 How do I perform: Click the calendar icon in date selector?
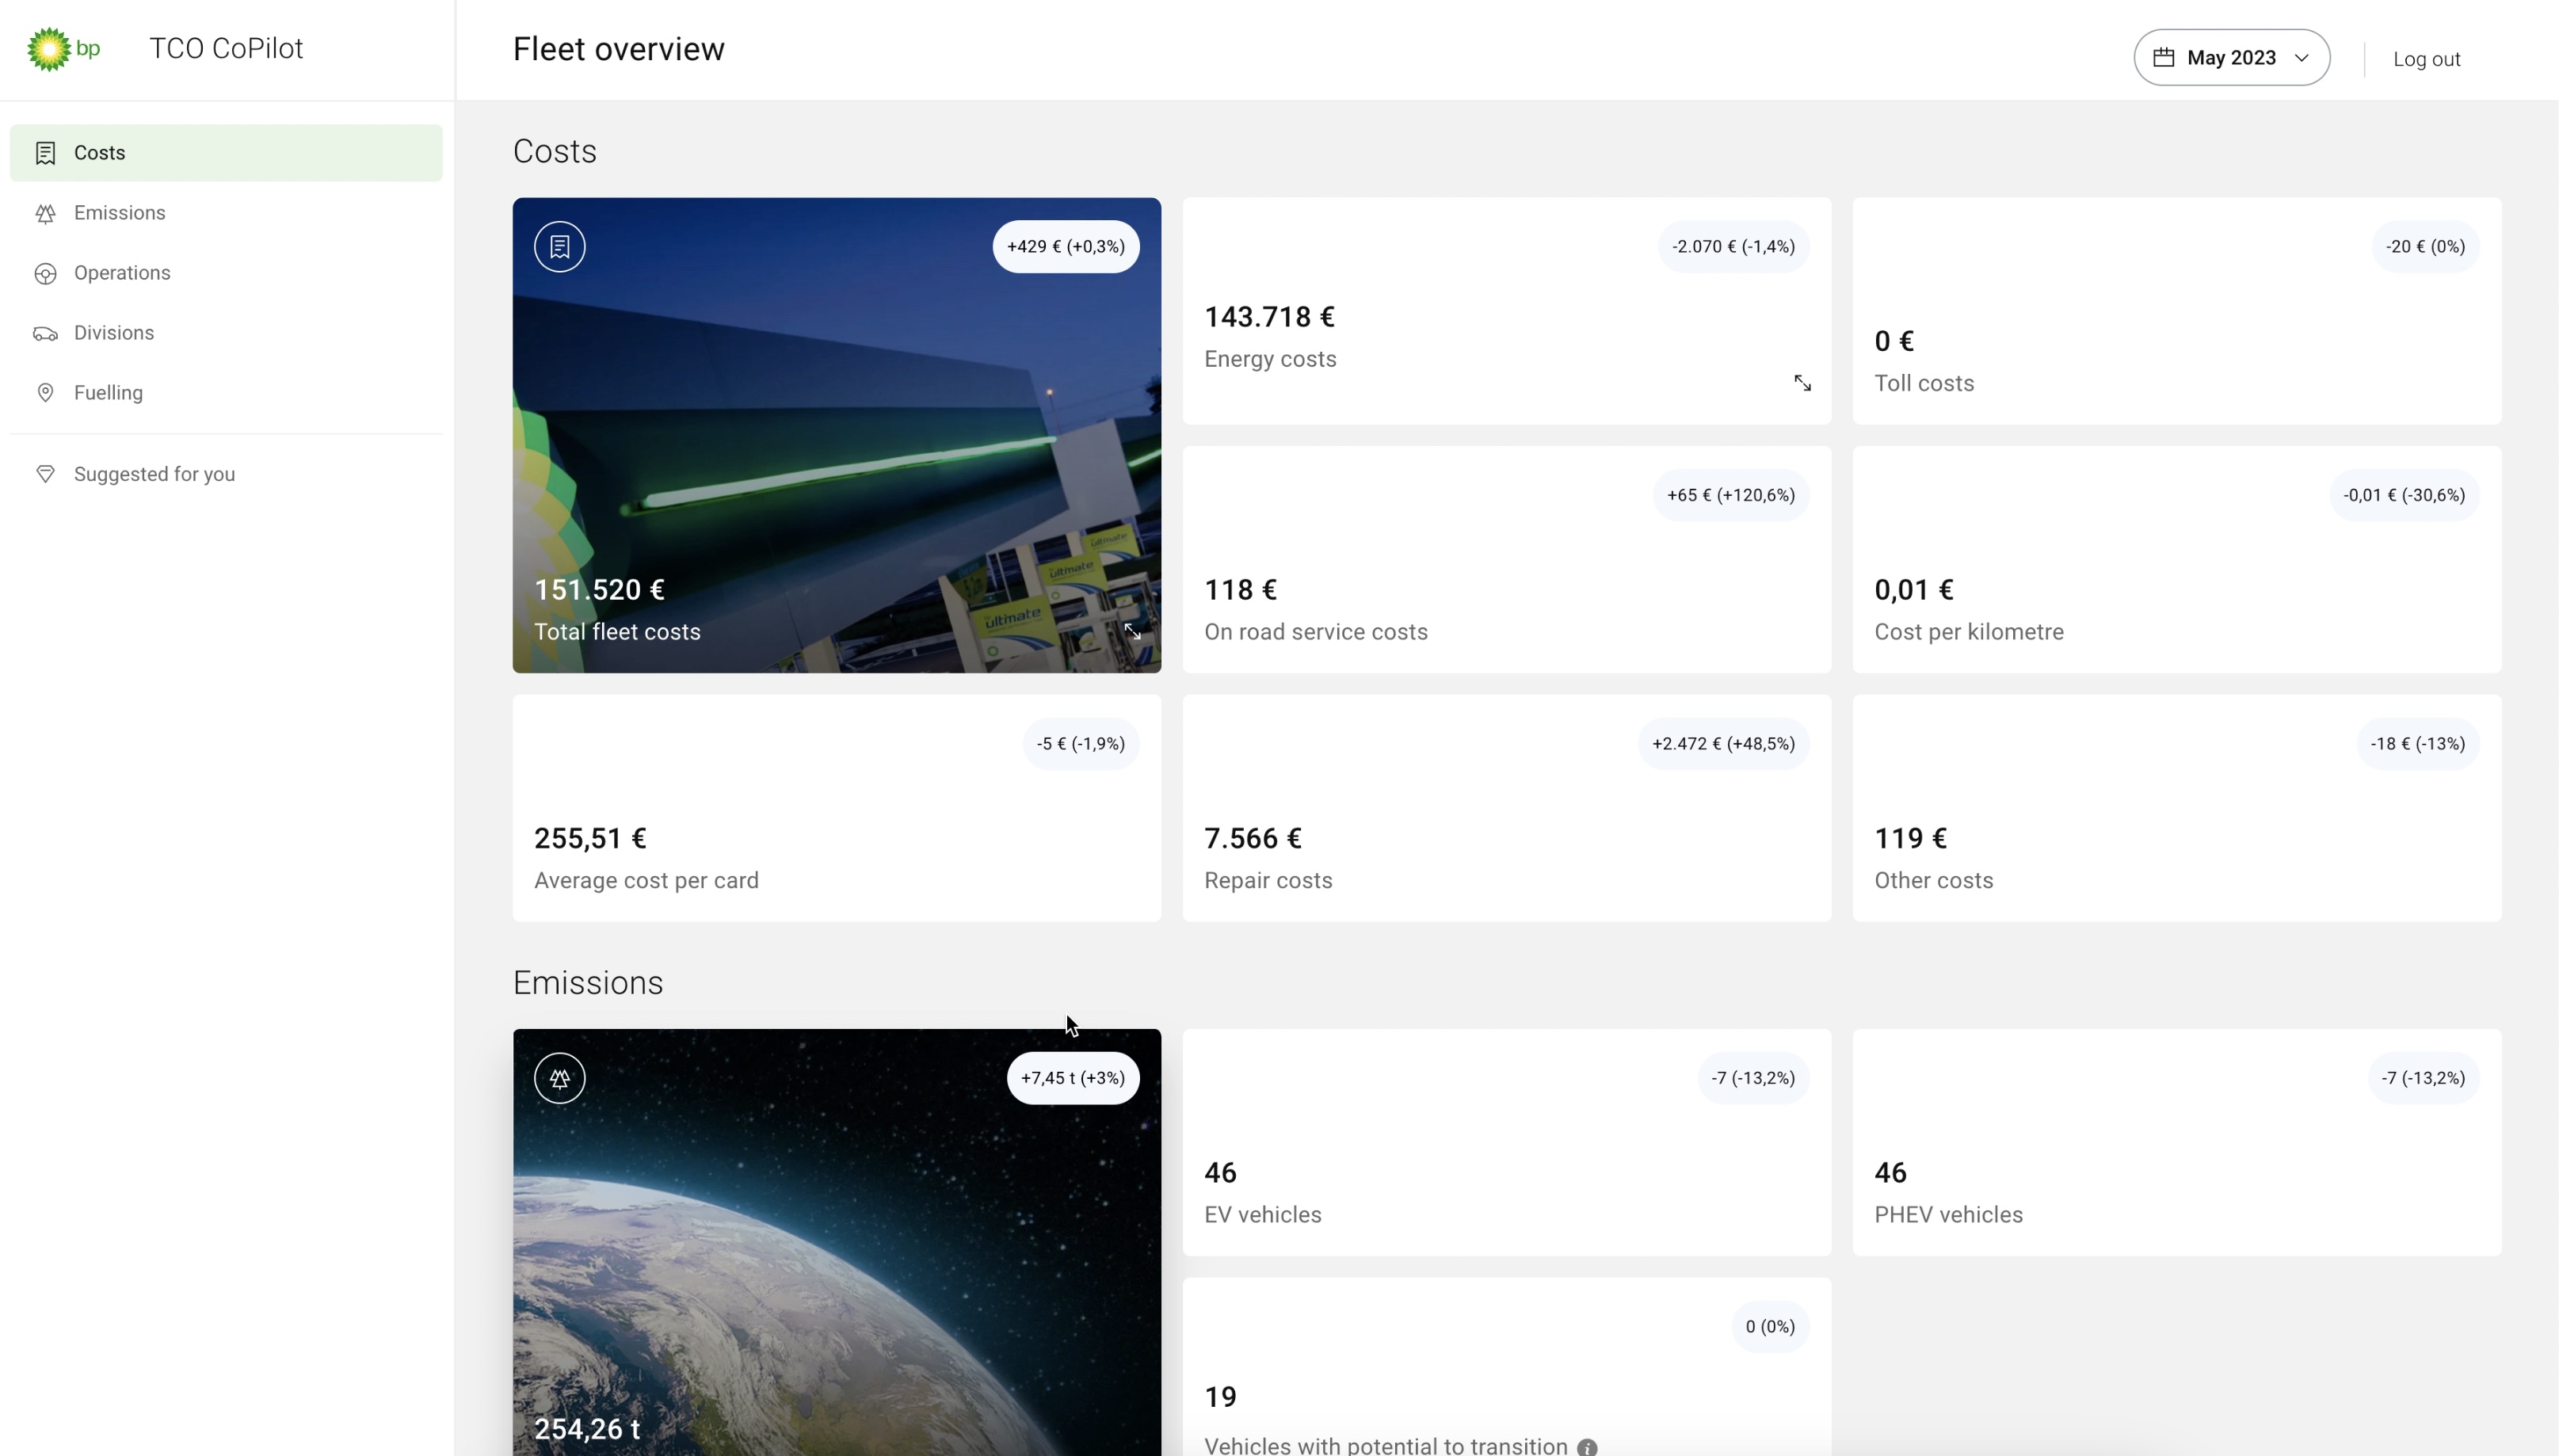(x=2163, y=58)
